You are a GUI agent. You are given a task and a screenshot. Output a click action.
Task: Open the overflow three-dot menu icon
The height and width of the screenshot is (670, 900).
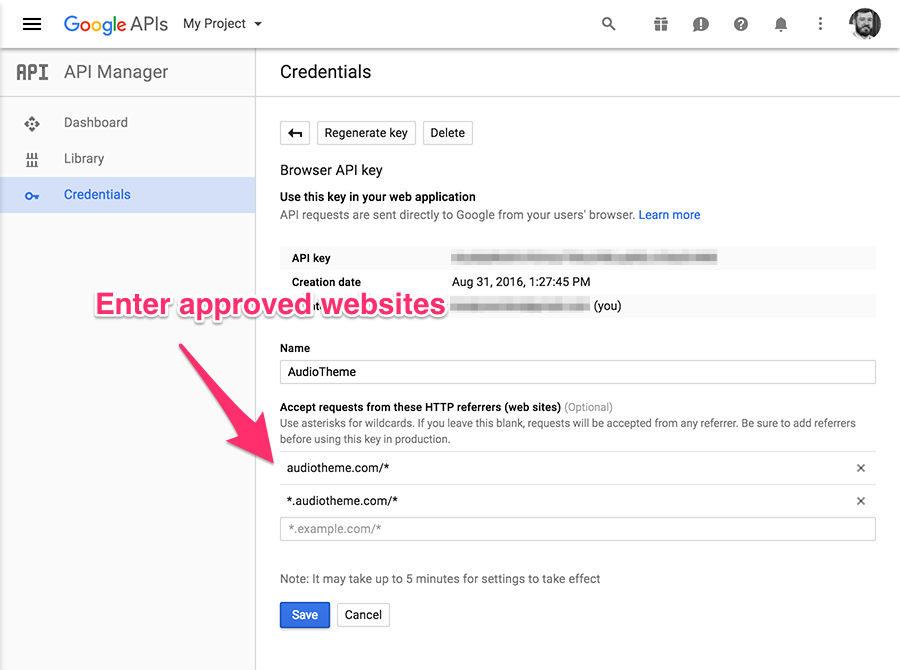[x=820, y=24]
